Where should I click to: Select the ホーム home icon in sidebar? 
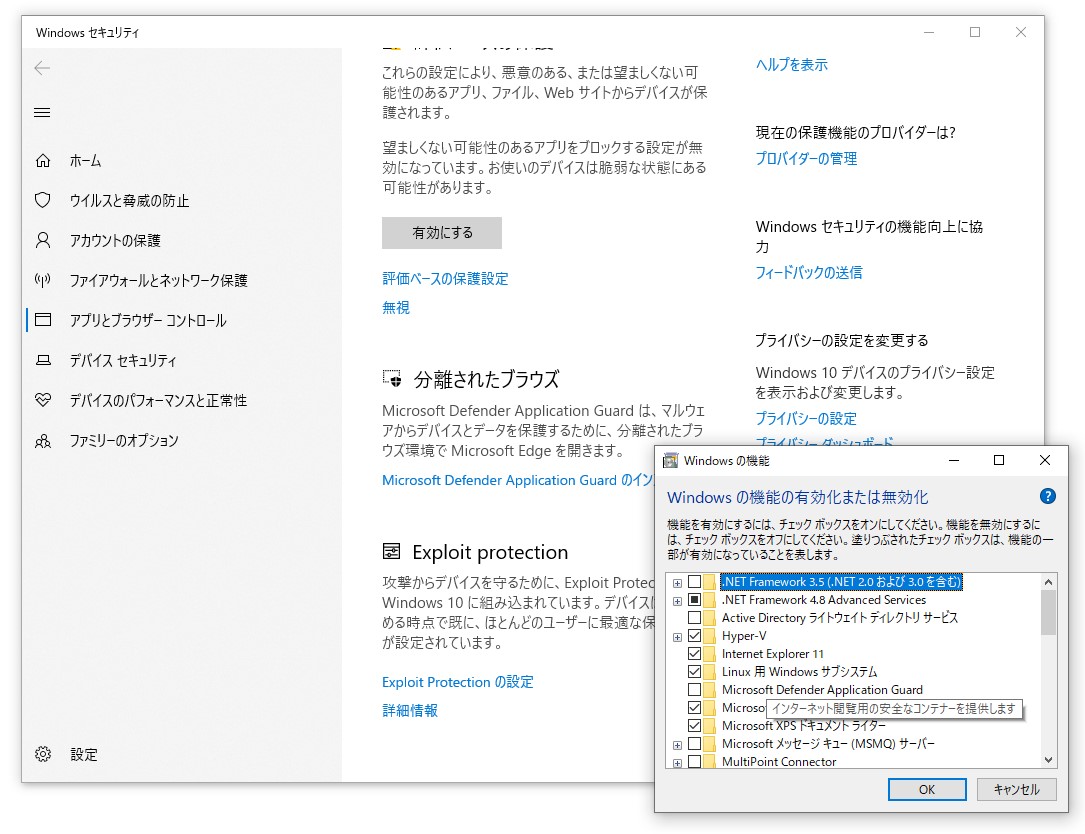pos(42,160)
